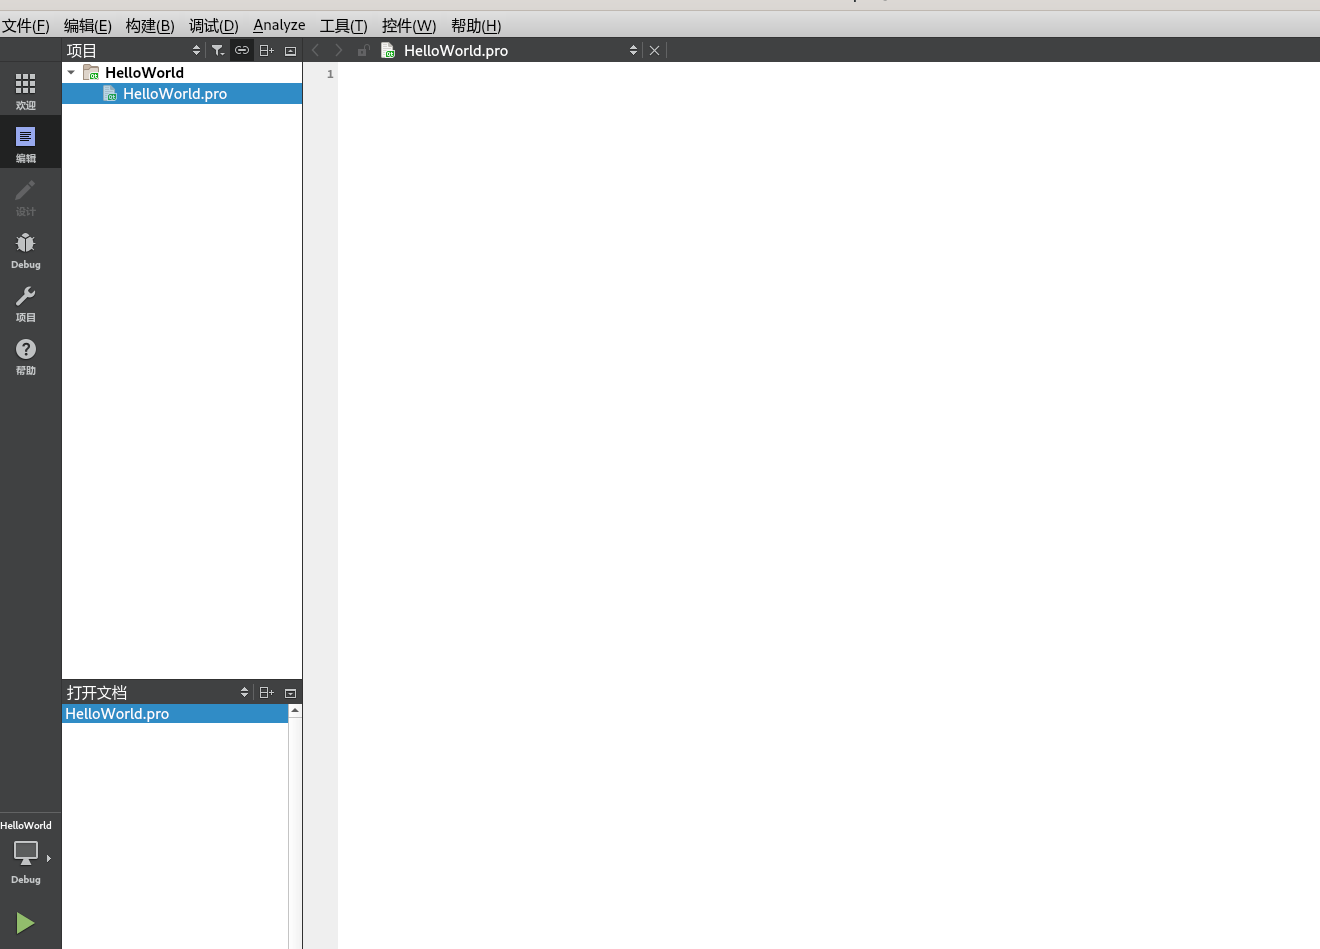Open the File (文件) menu

pos(26,25)
